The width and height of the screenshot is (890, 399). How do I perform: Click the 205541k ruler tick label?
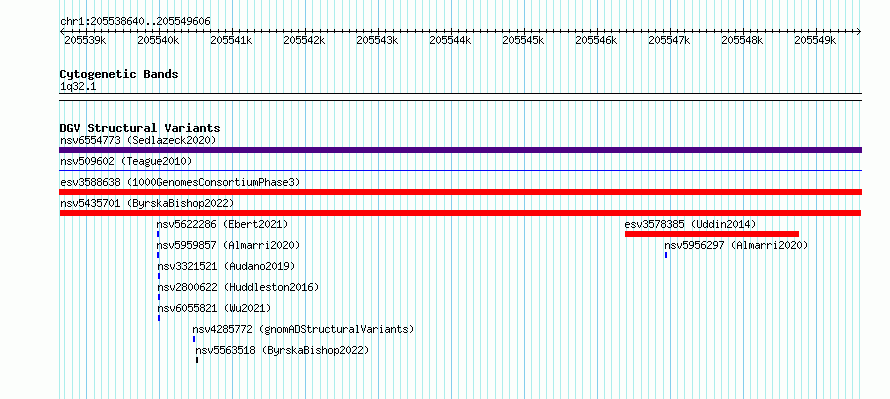point(232,40)
